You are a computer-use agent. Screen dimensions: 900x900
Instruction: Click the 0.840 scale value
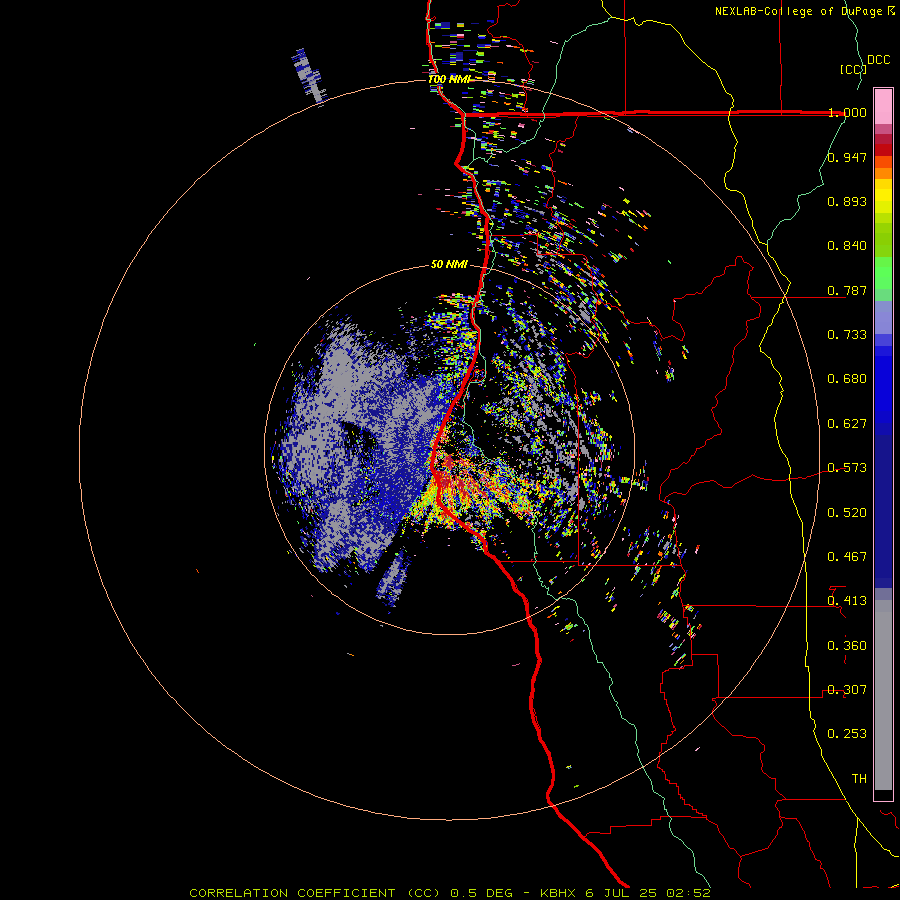(847, 246)
